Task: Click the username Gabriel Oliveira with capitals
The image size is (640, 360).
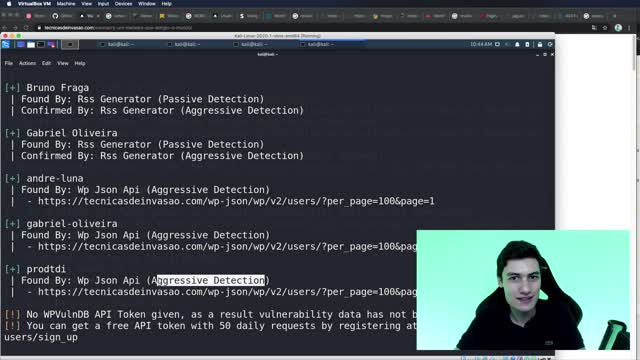Action: (72, 133)
